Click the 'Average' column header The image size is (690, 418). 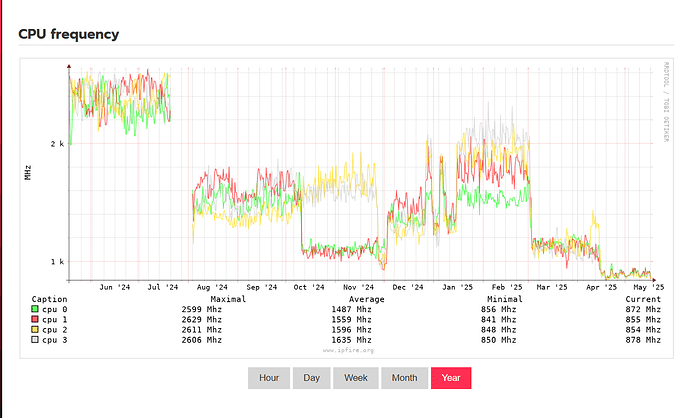[x=367, y=299]
